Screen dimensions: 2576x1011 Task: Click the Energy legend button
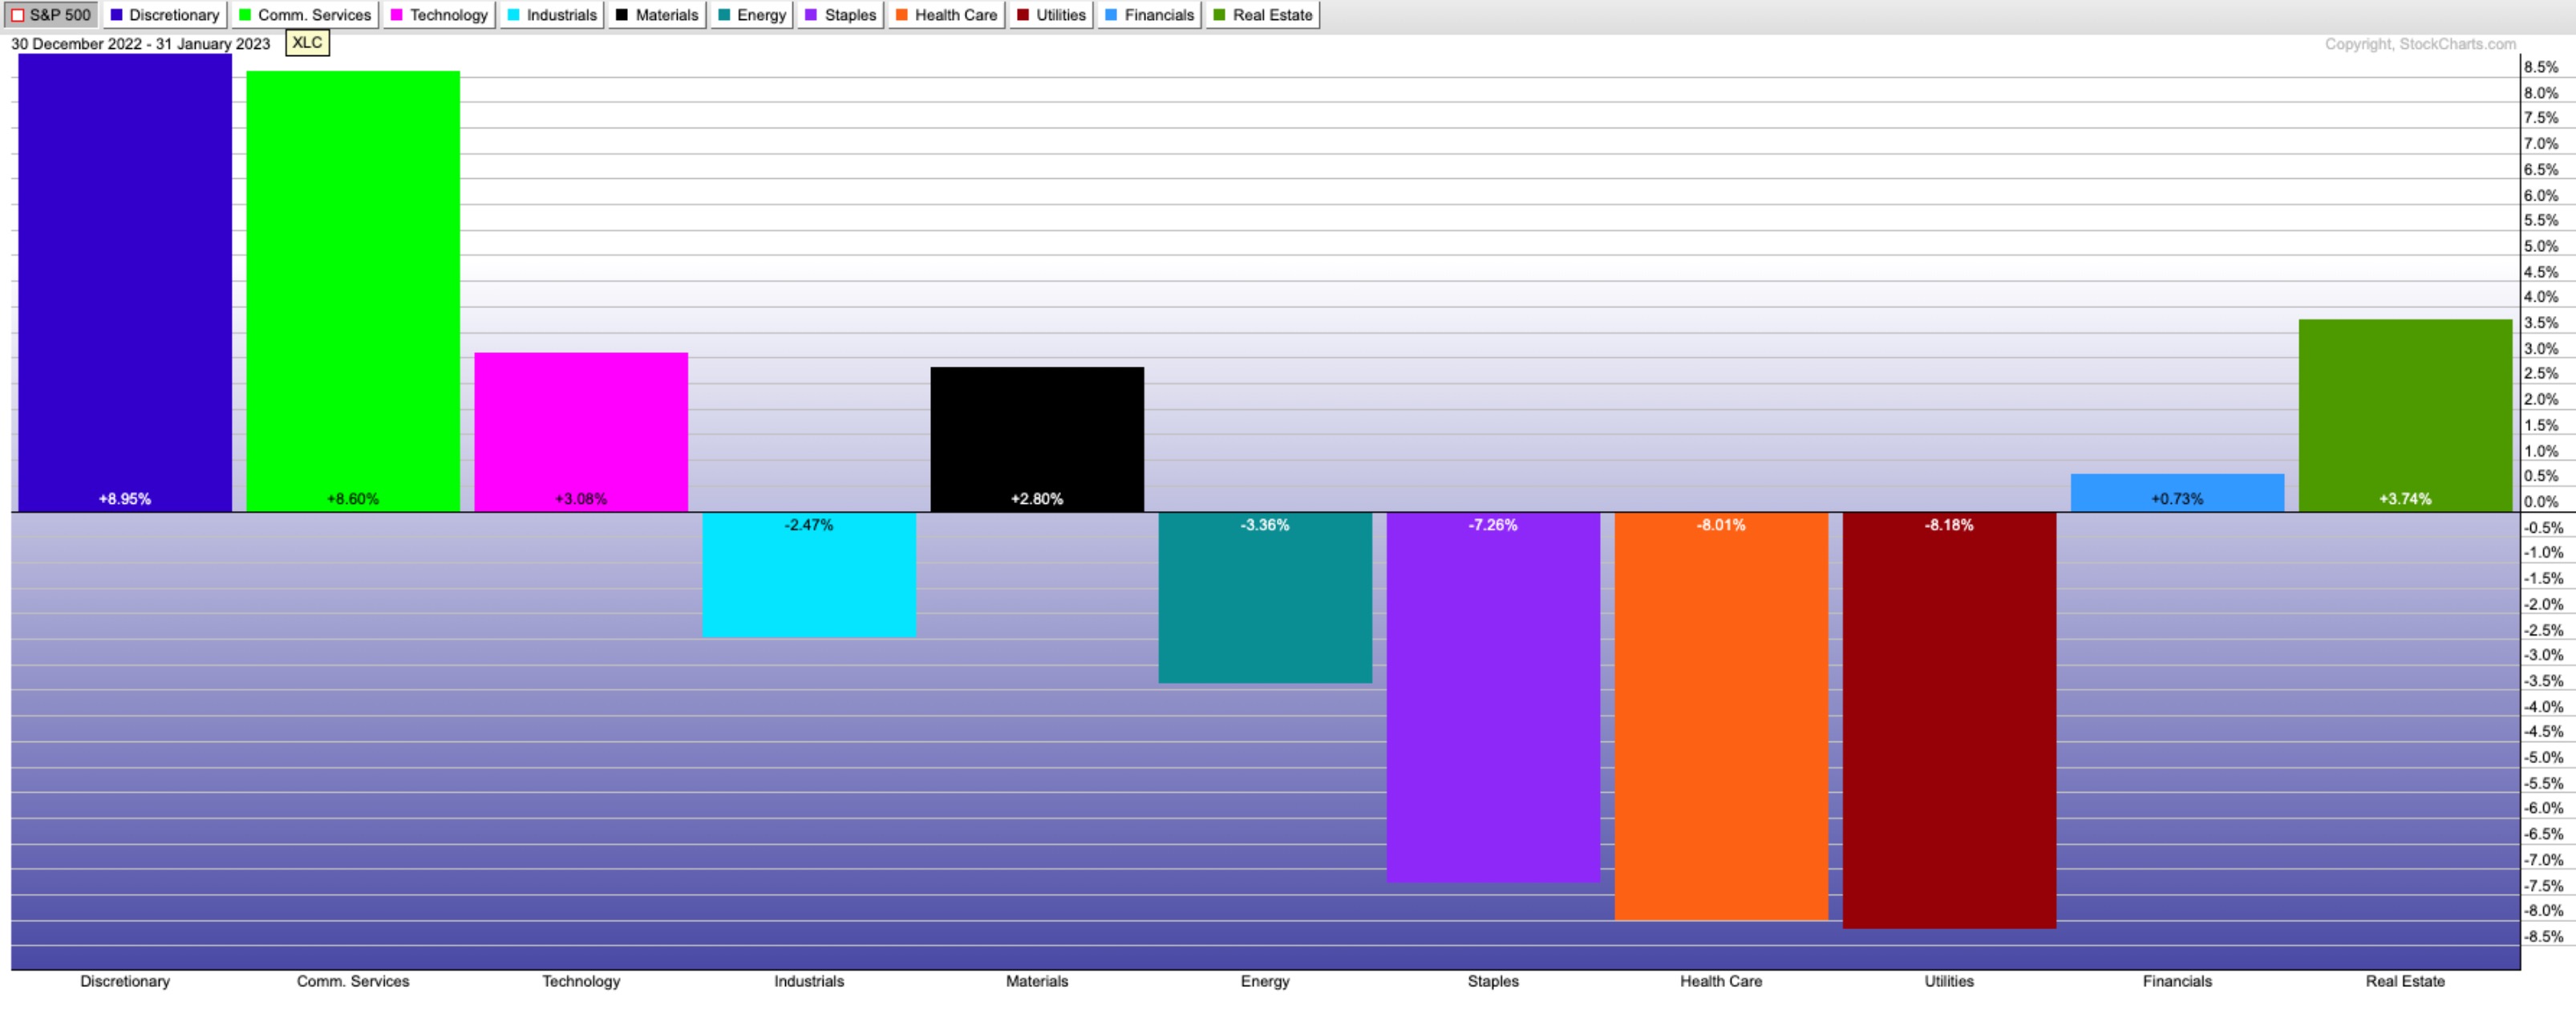click(752, 15)
